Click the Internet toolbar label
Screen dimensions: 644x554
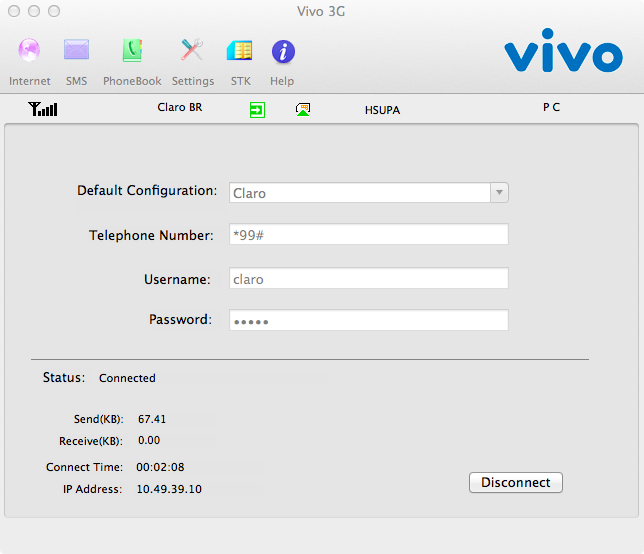tap(30, 81)
